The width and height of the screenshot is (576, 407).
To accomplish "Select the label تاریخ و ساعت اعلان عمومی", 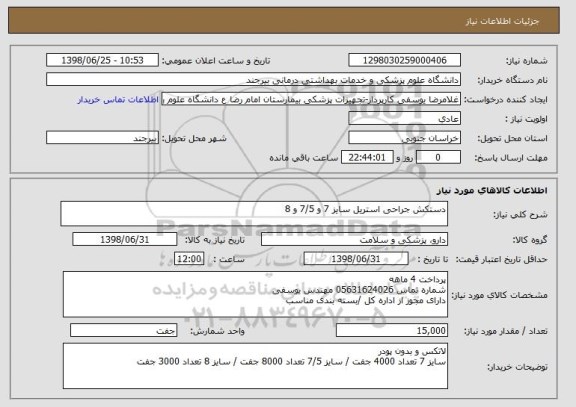I will pos(216,61).
